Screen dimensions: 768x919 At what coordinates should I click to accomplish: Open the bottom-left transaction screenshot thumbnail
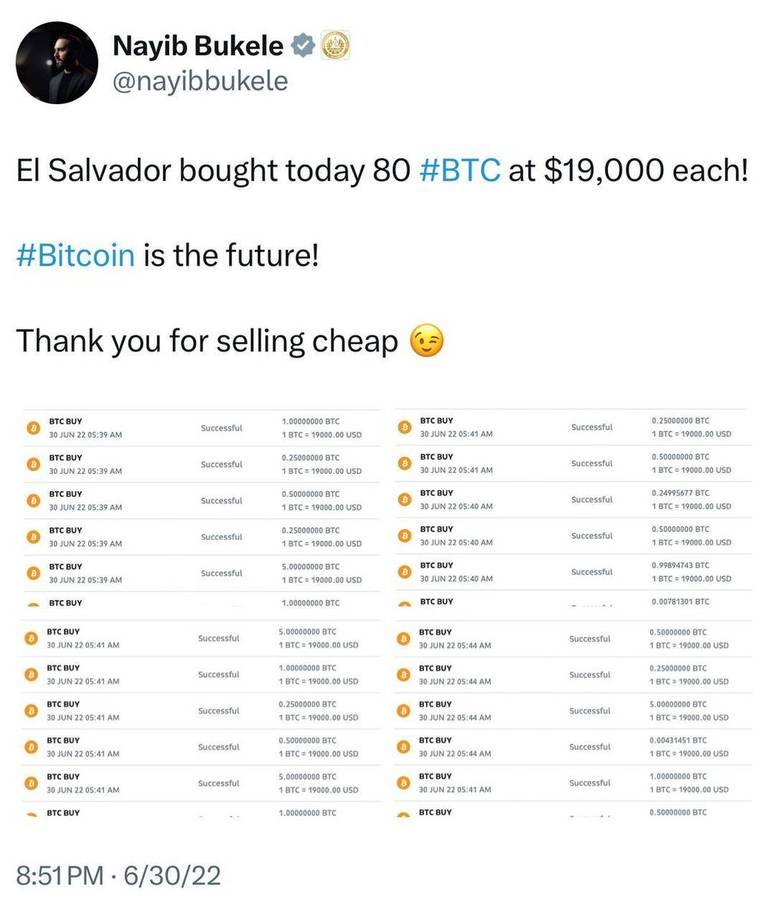(x=201, y=719)
